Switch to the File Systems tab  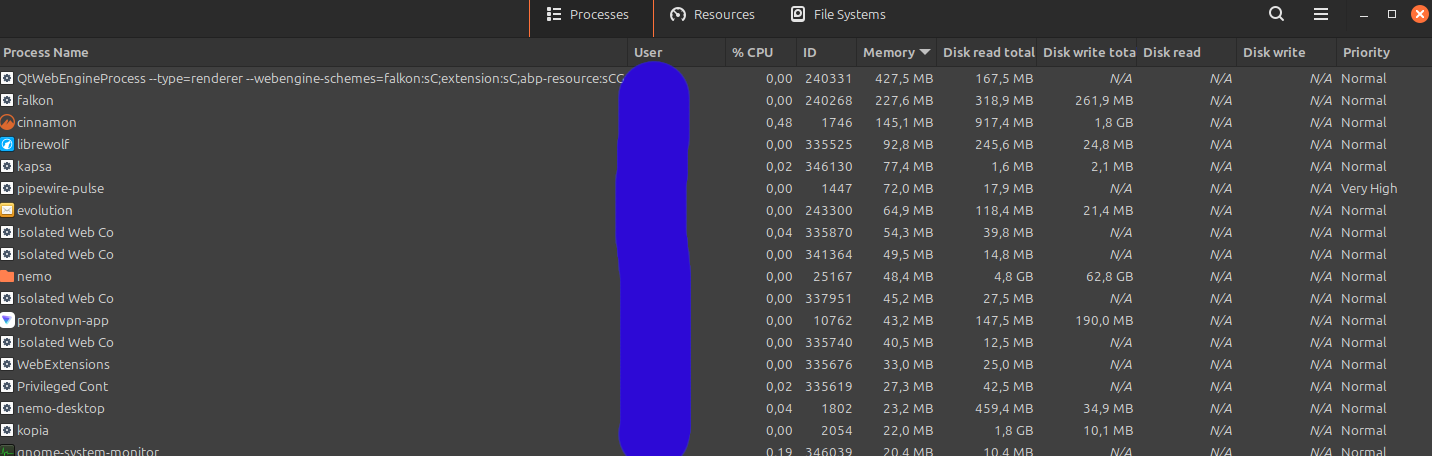pos(838,15)
